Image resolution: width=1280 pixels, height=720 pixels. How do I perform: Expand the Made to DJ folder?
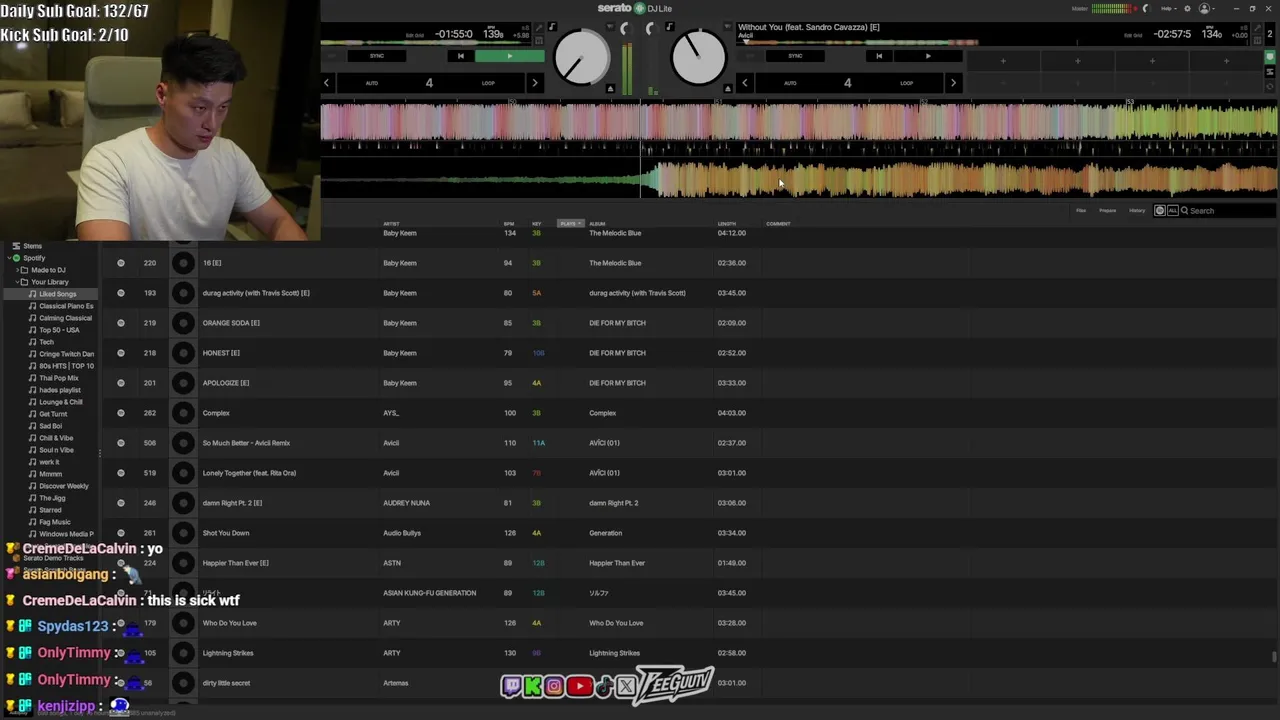click(x=16, y=270)
